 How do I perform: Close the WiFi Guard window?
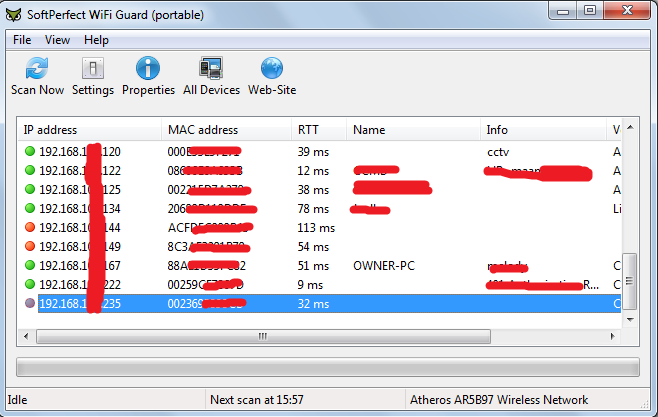coord(627,11)
